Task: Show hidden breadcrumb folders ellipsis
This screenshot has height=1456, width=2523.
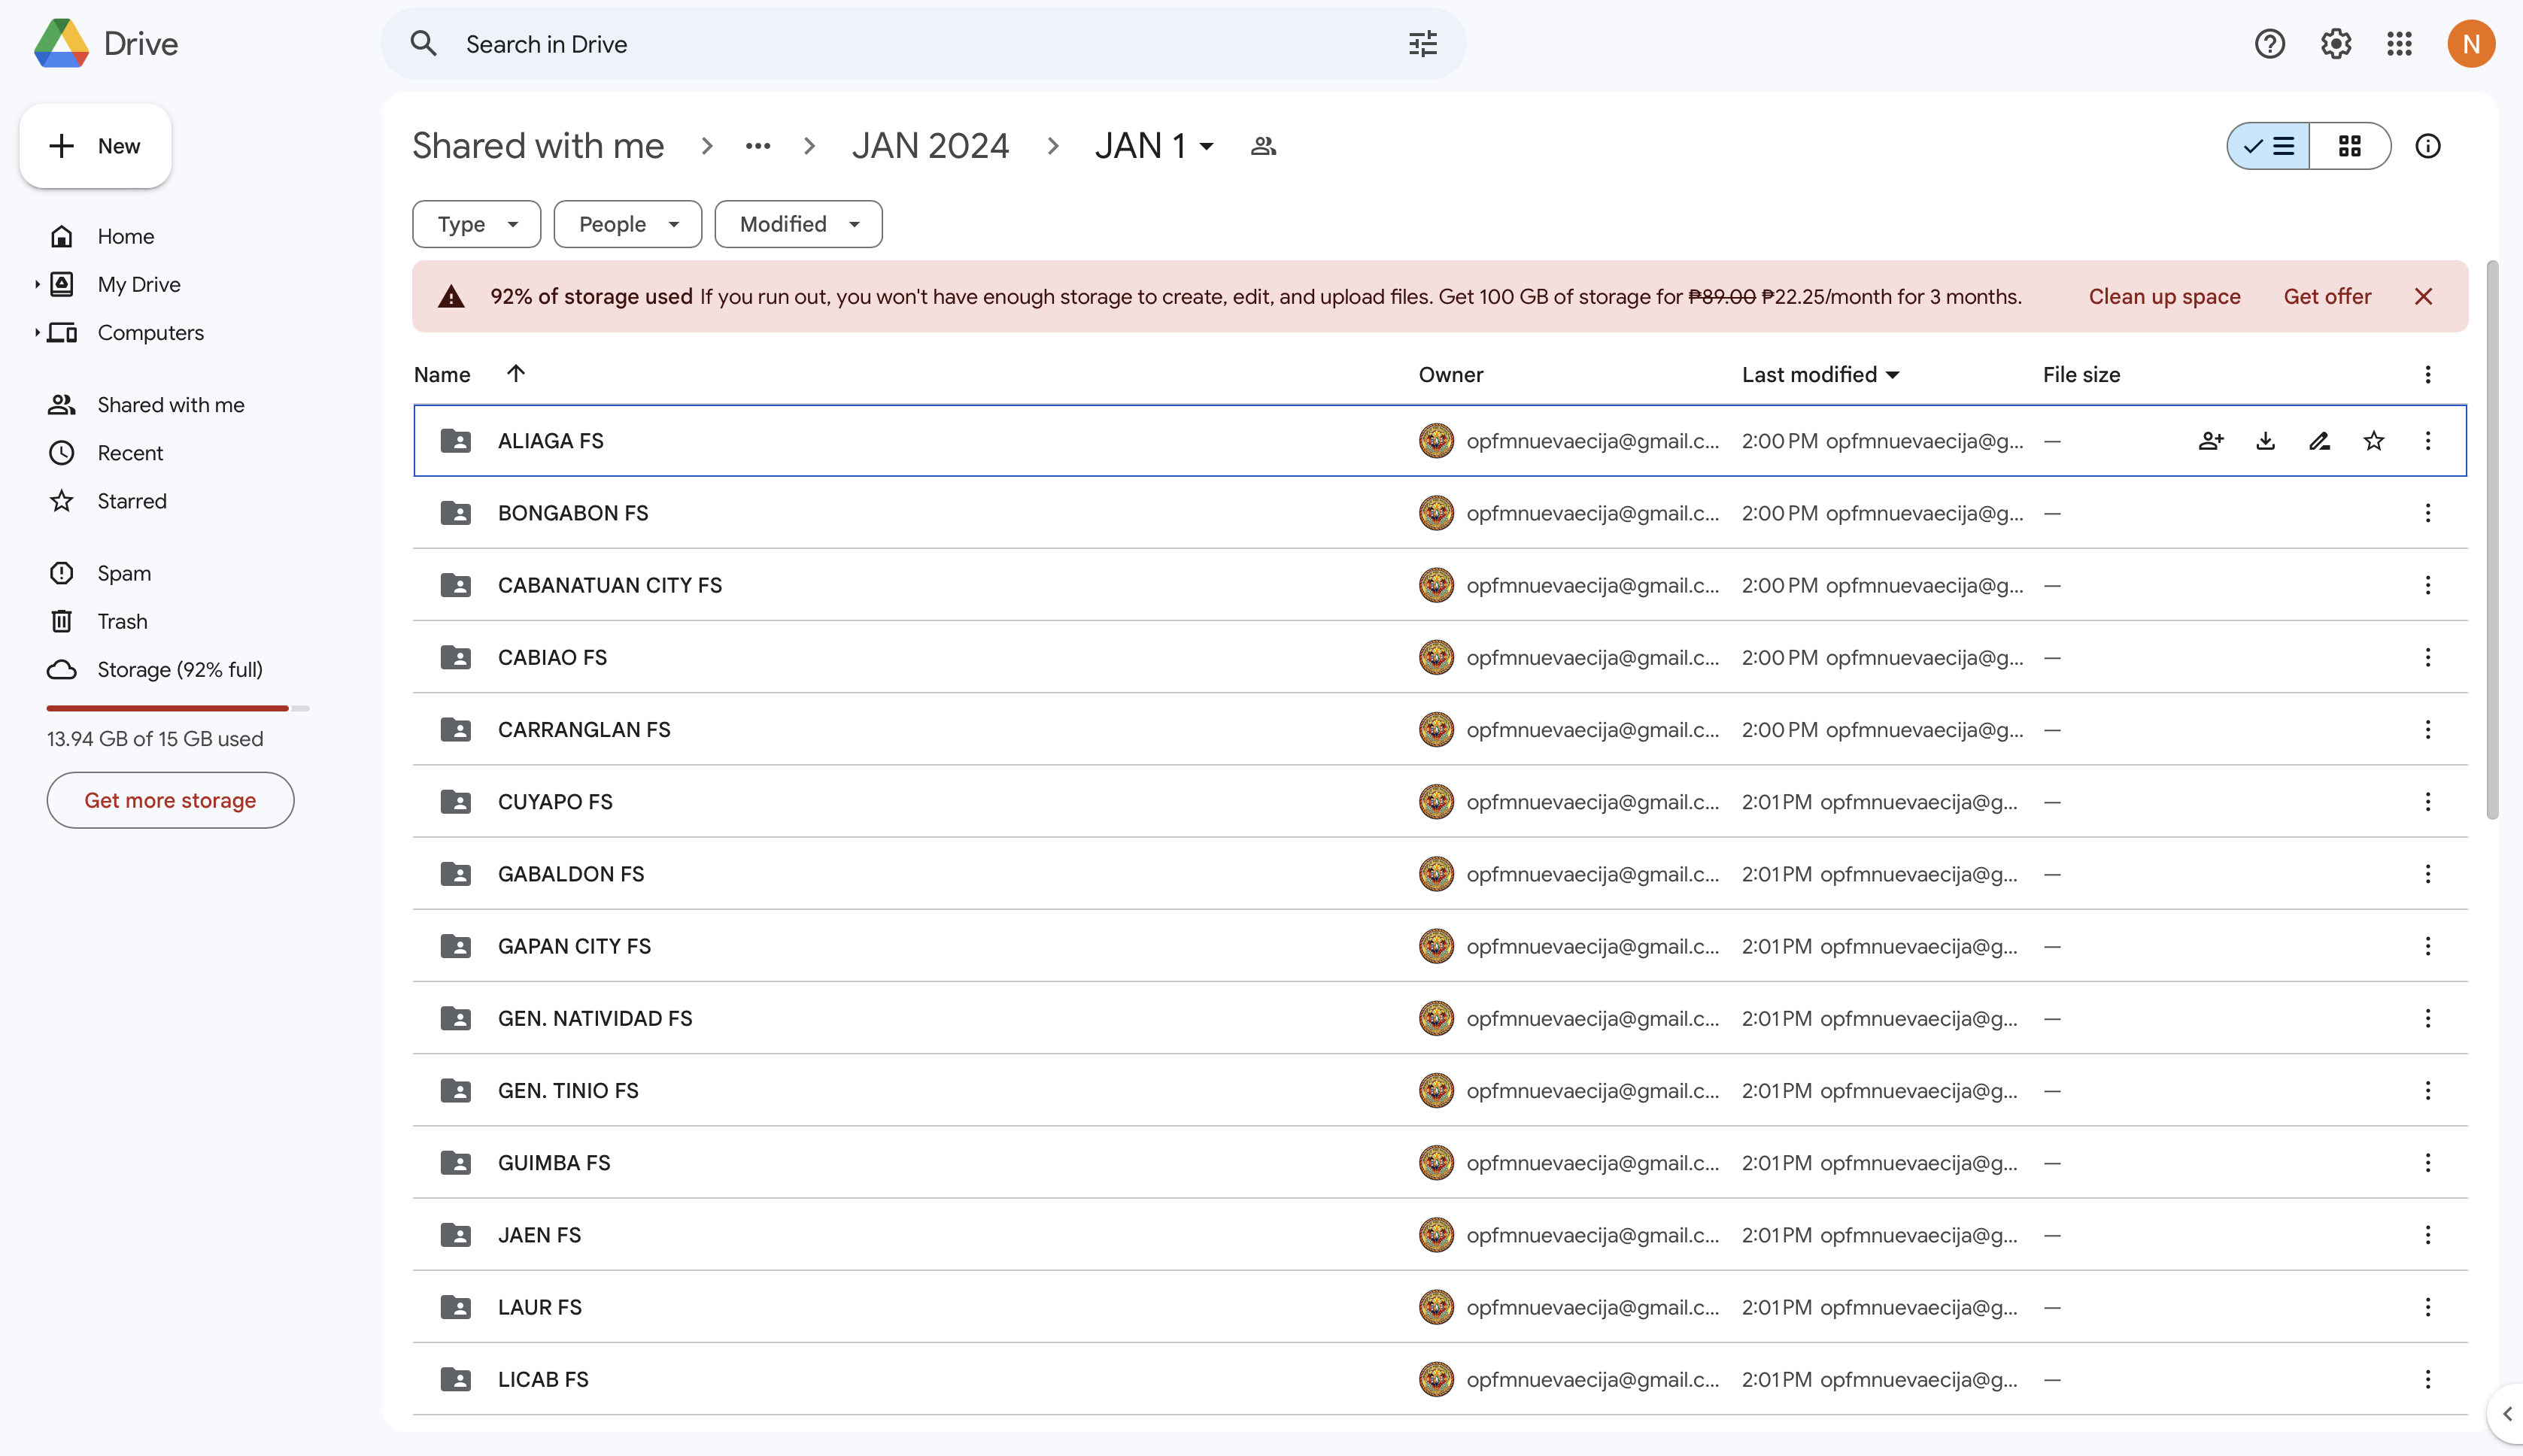Action: pyautogui.click(x=757, y=146)
